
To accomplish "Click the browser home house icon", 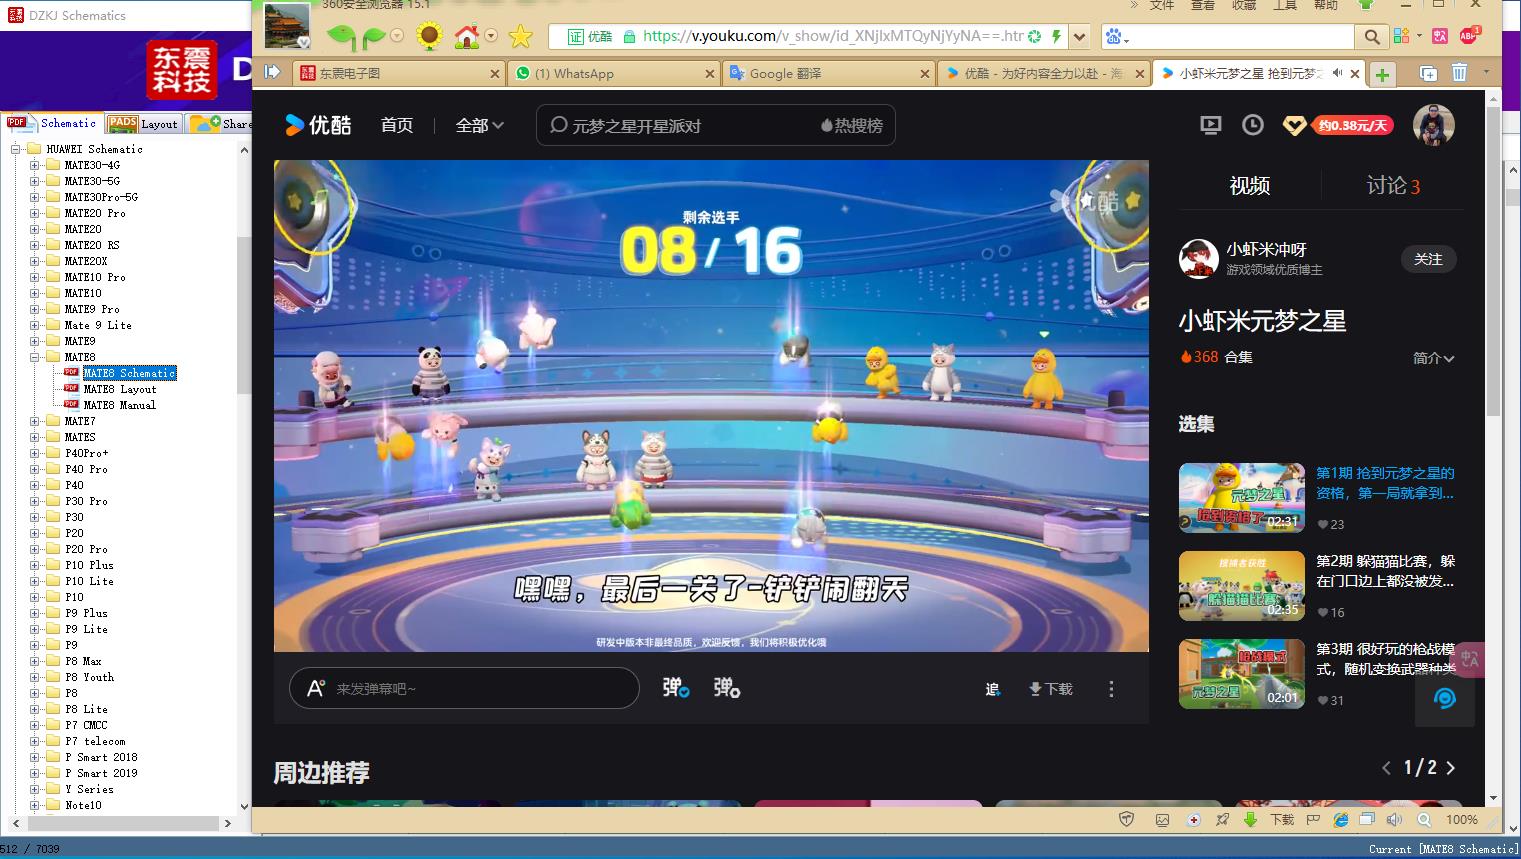I will click(466, 37).
